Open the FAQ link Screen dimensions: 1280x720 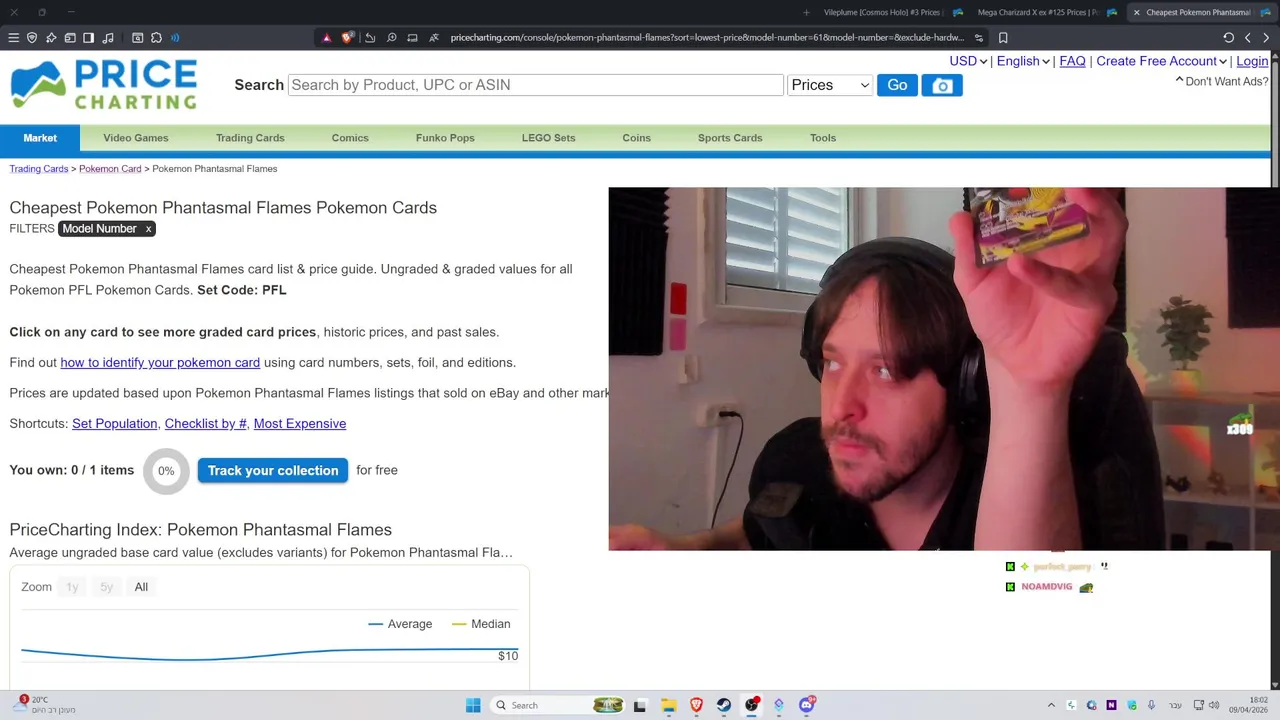click(1072, 61)
